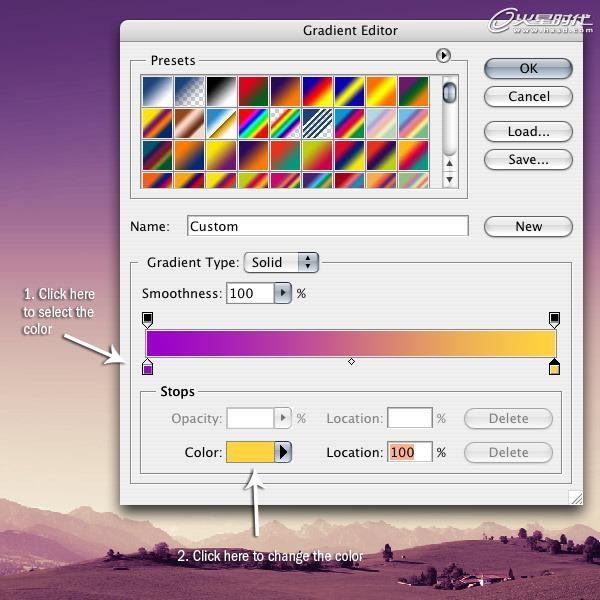Click New to add gradient preset
The image size is (600, 600).
pos(528,226)
